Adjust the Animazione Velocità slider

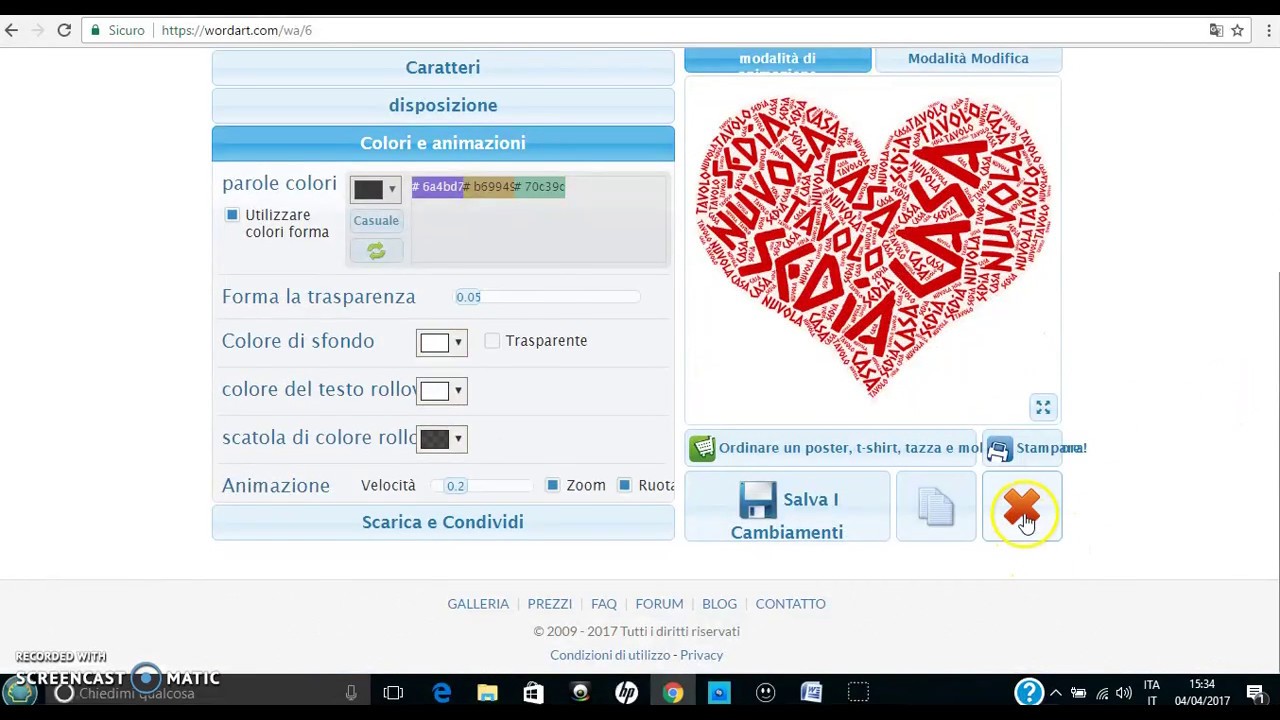482,486
